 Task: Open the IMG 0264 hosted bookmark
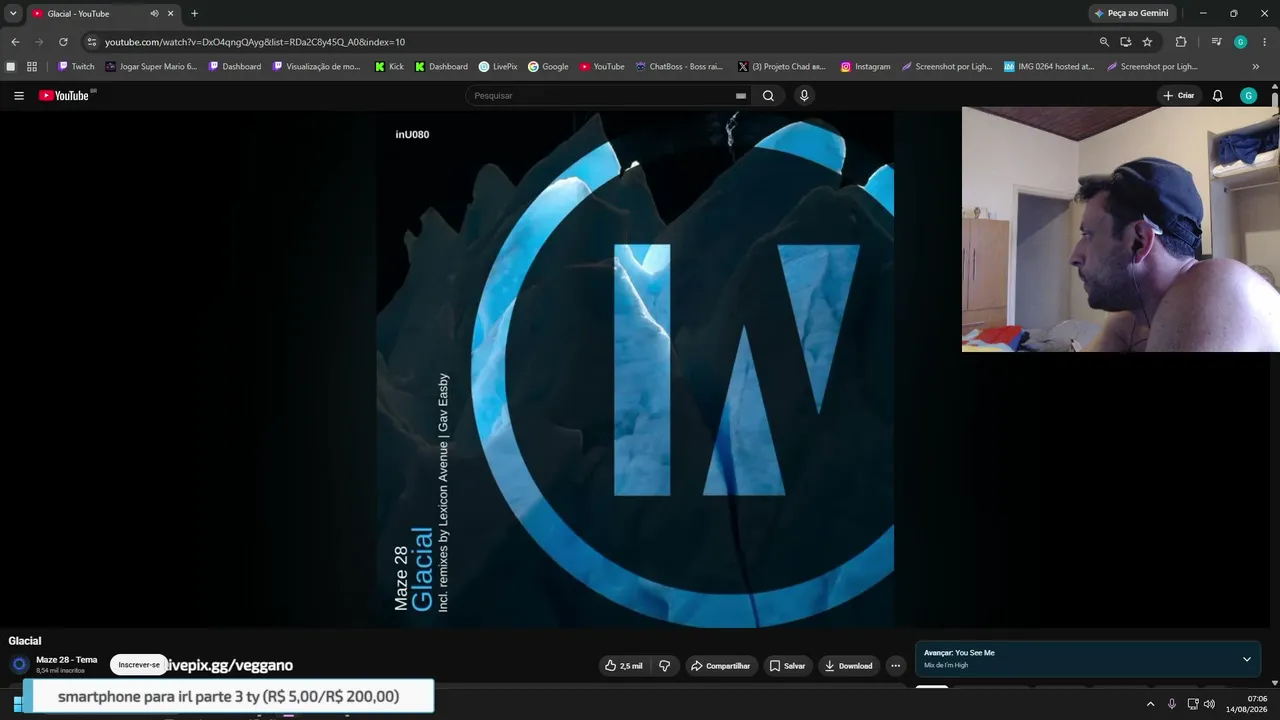(x=1049, y=67)
